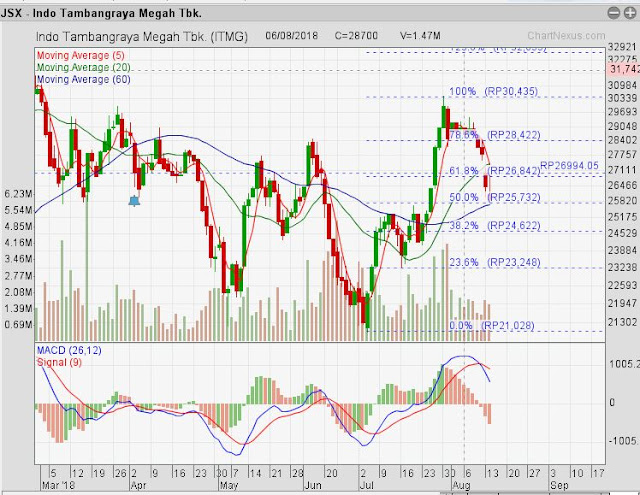
Task: Click the 4.16M volume axis label
Action: (18, 243)
